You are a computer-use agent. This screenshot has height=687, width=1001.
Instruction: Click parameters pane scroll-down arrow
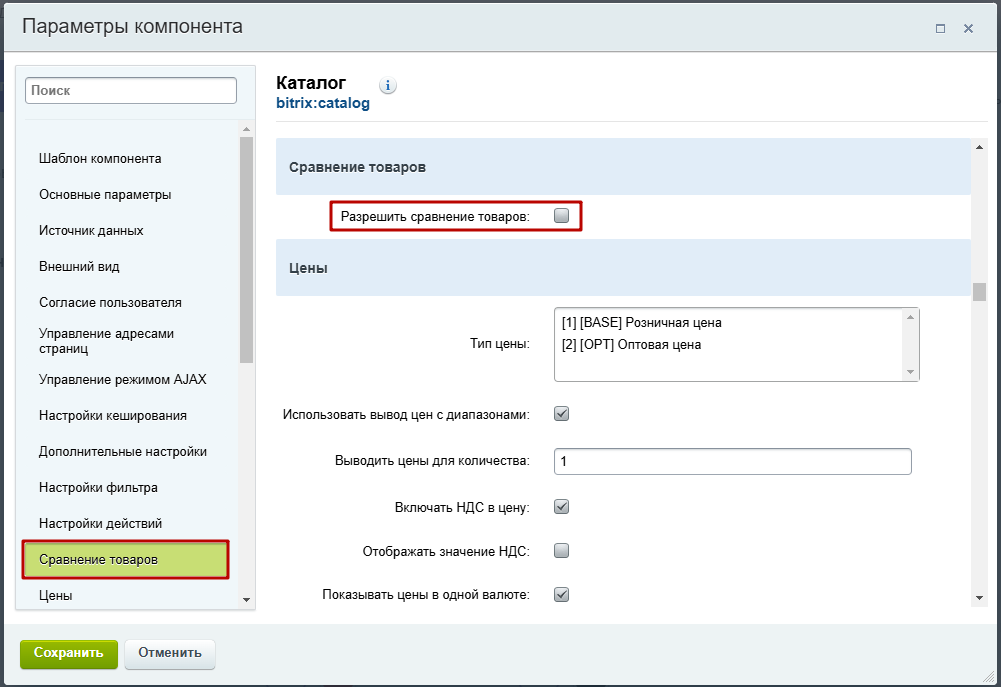pos(979,598)
